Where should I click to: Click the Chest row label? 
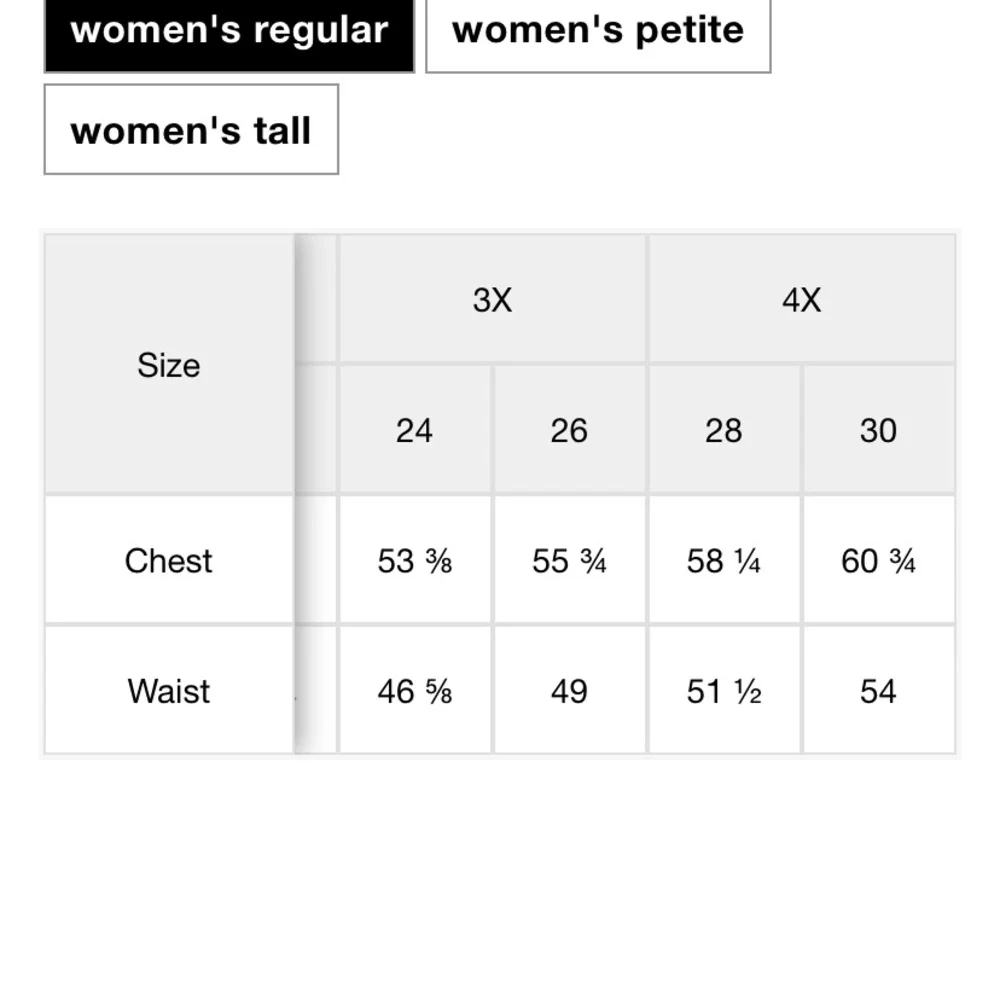tap(169, 560)
